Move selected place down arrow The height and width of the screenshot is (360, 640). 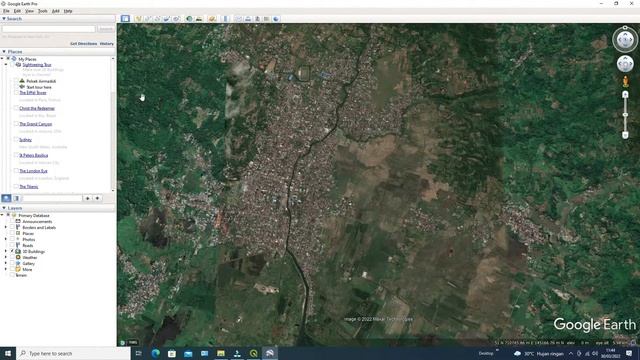coord(98,198)
